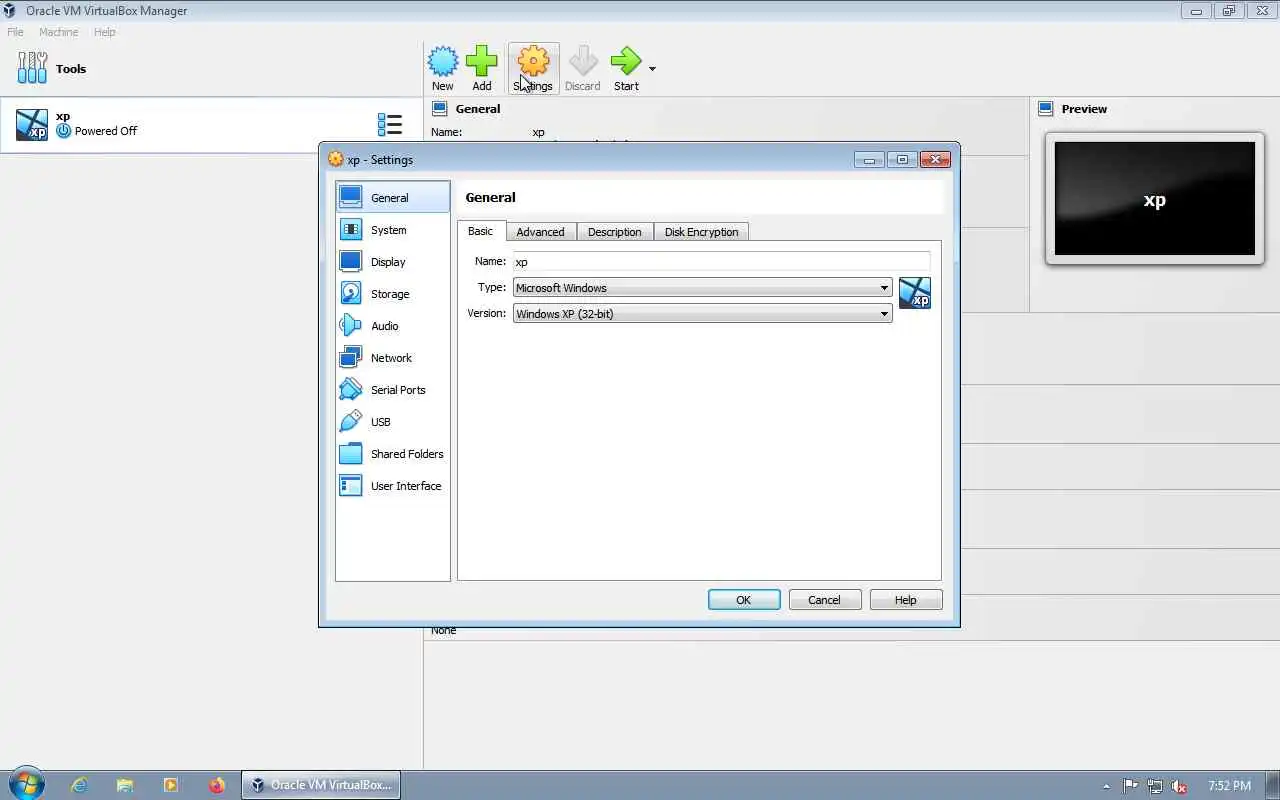Open the xp machine tools list menu icon

point(390,124)
